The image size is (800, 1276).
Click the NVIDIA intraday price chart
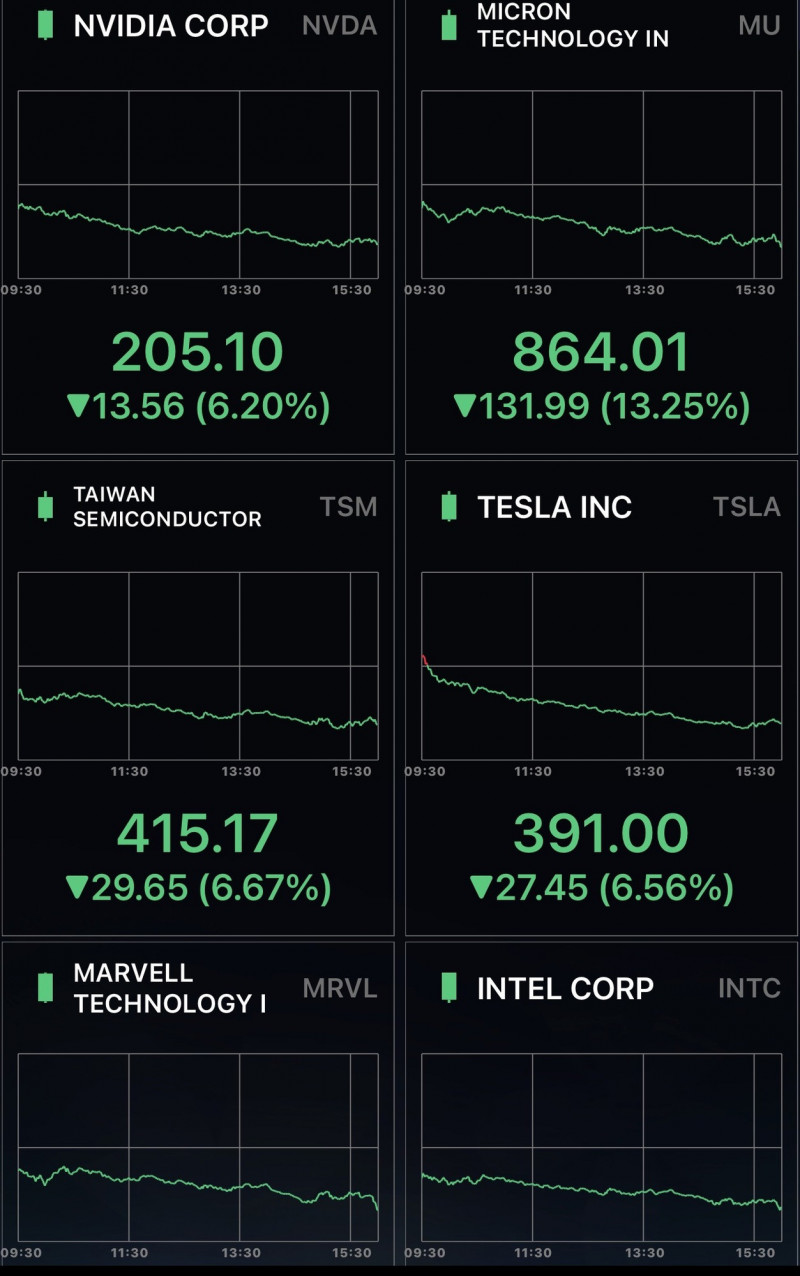(198, 185)
